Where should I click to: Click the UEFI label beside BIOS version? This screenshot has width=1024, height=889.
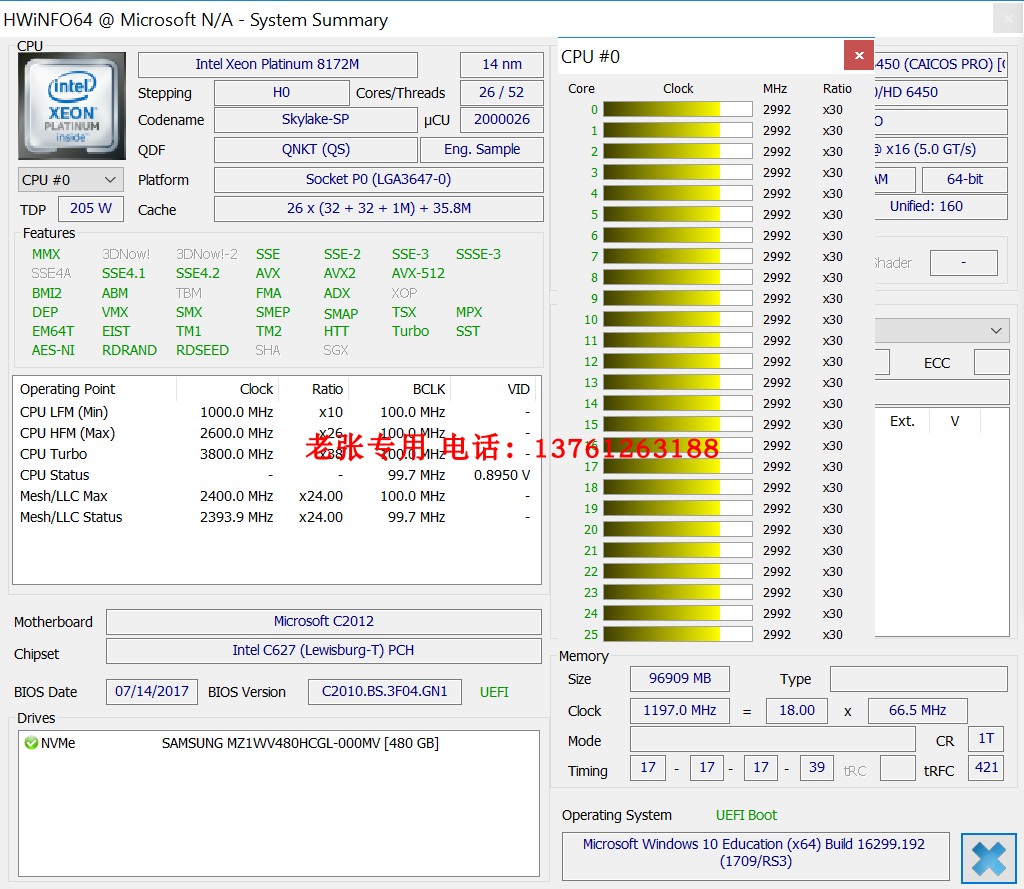494,692
